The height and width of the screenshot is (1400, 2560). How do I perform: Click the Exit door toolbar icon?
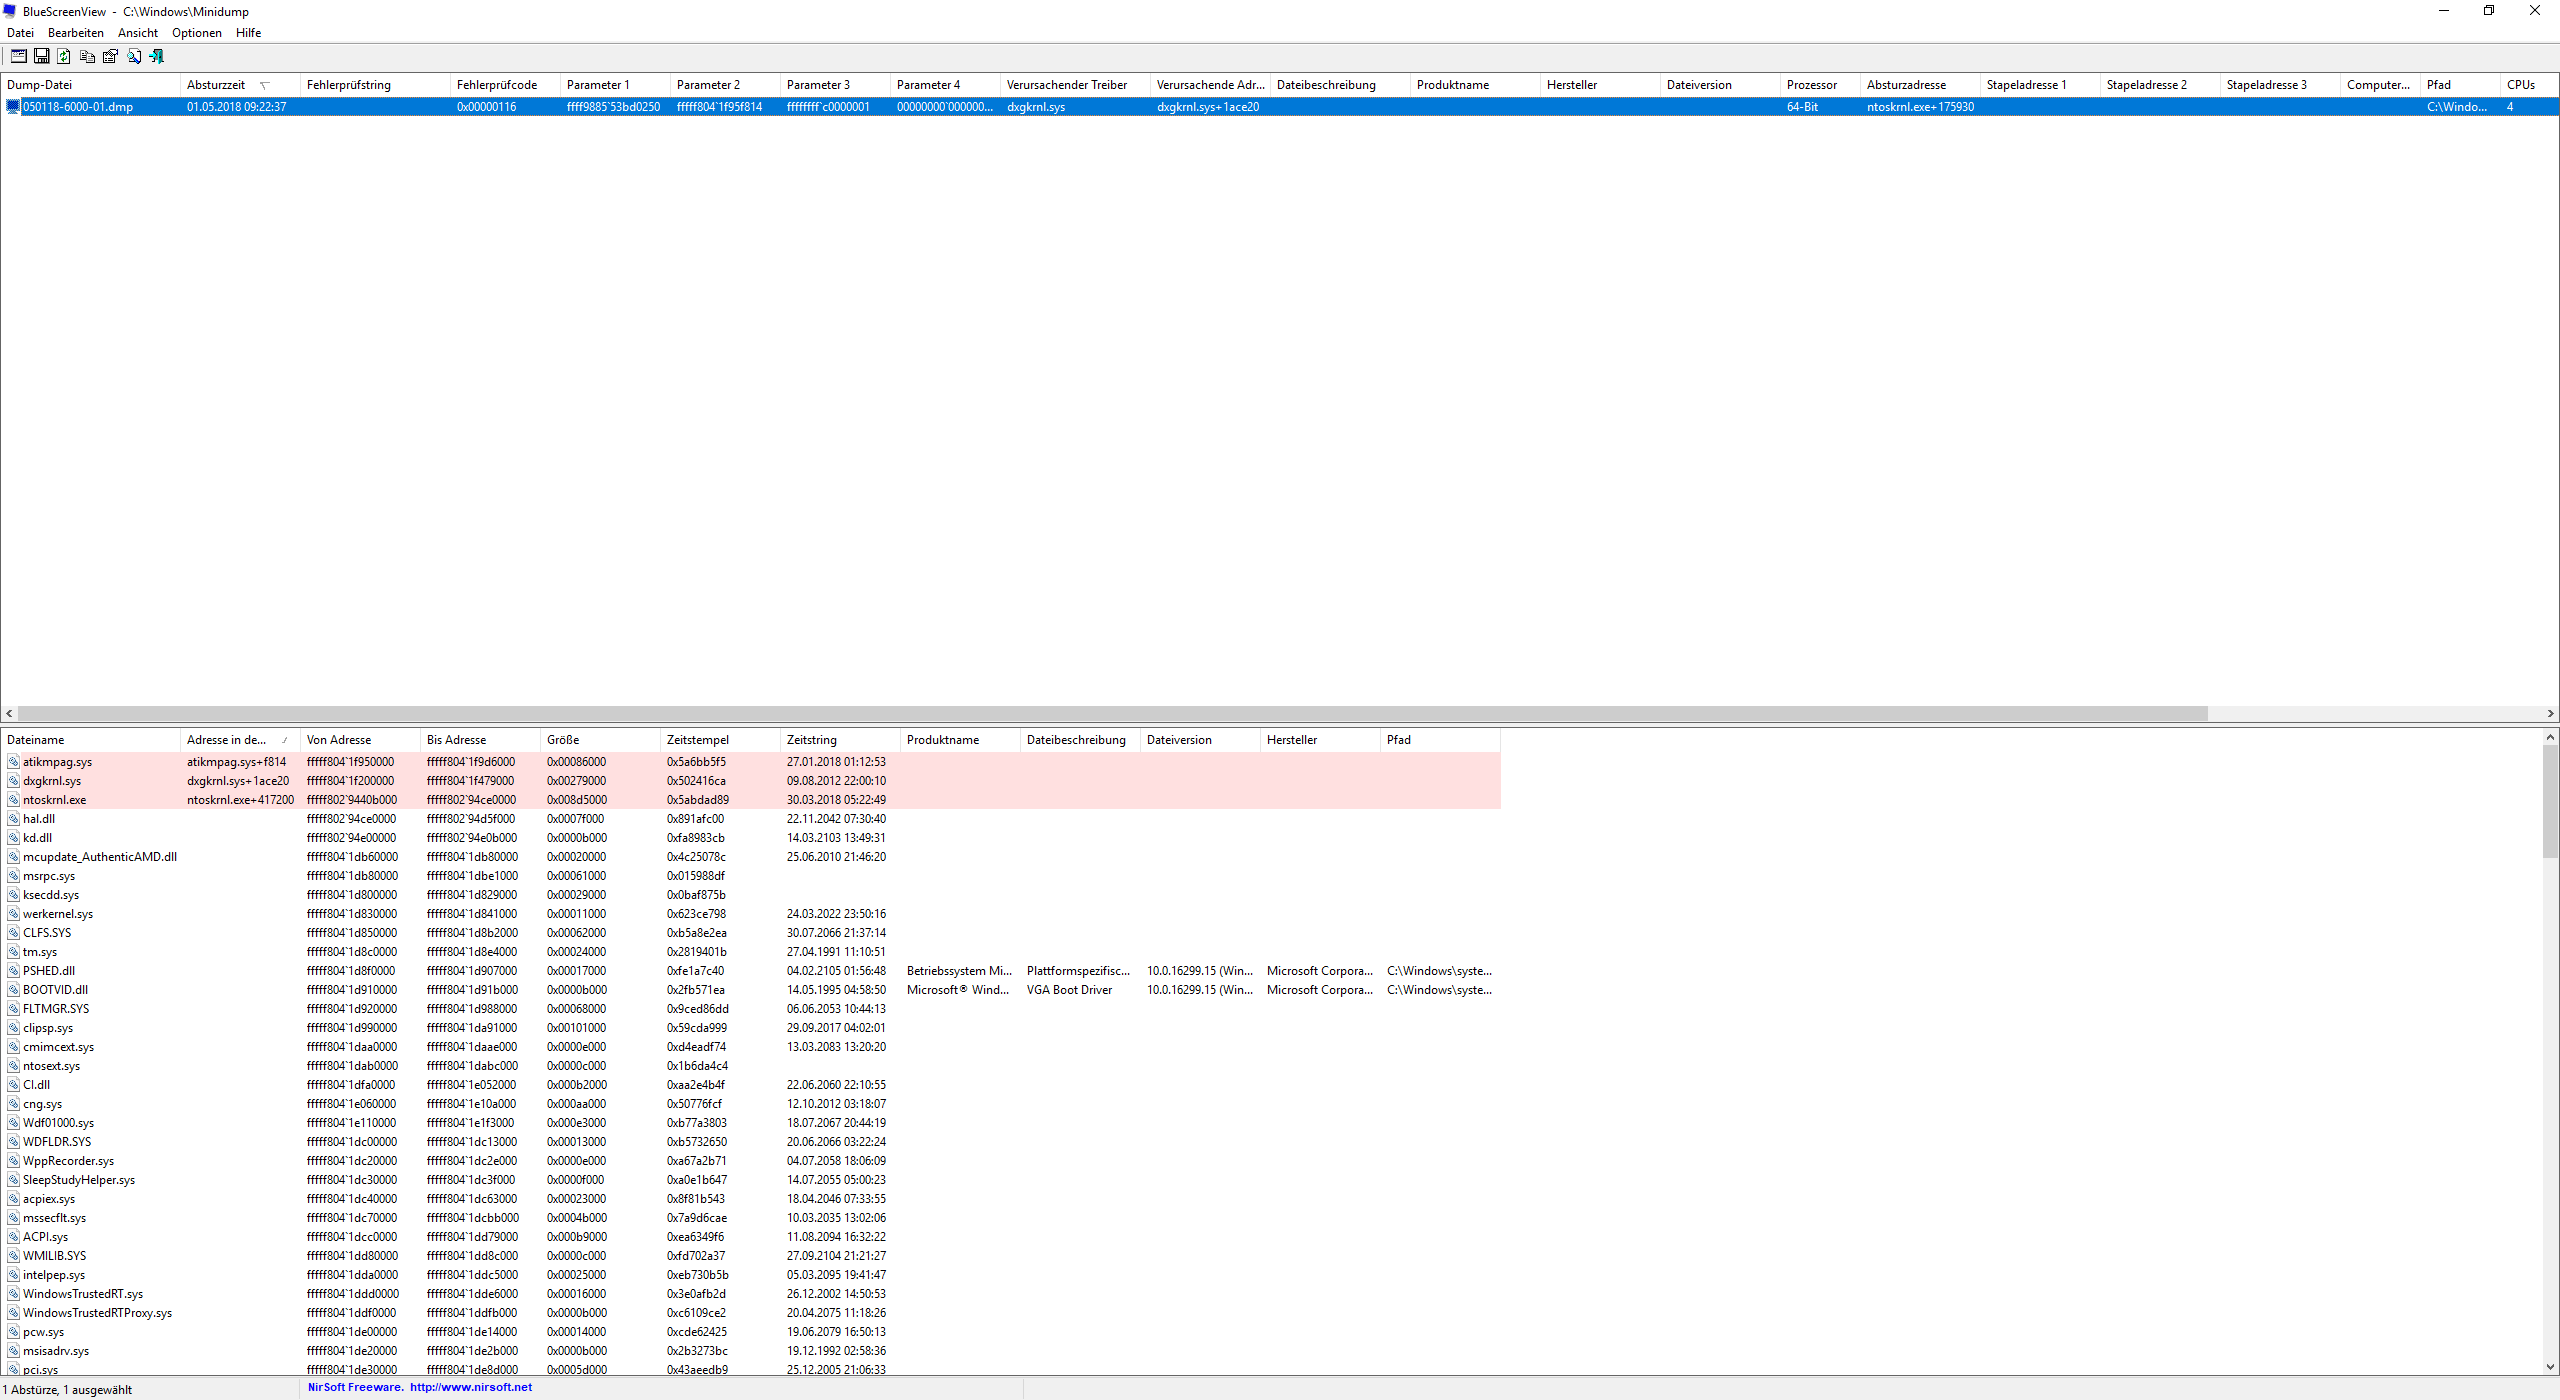157,56
